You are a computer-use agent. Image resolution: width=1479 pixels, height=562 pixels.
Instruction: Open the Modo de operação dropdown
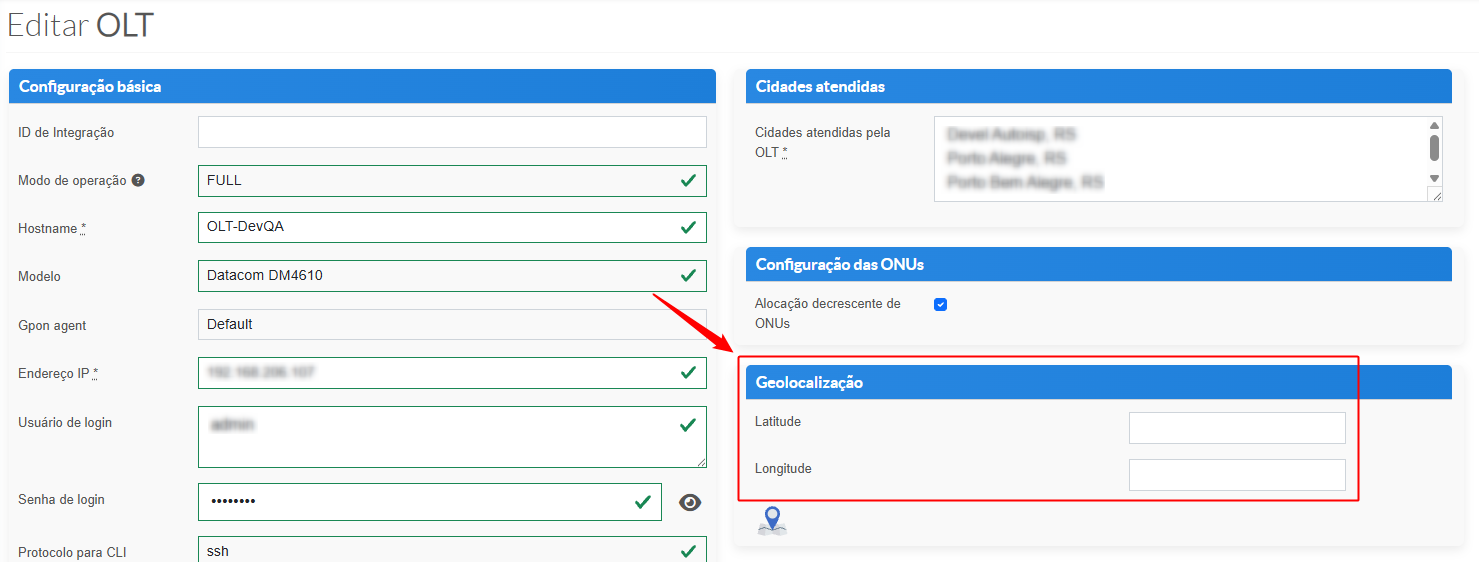click(x=452, y=181)
